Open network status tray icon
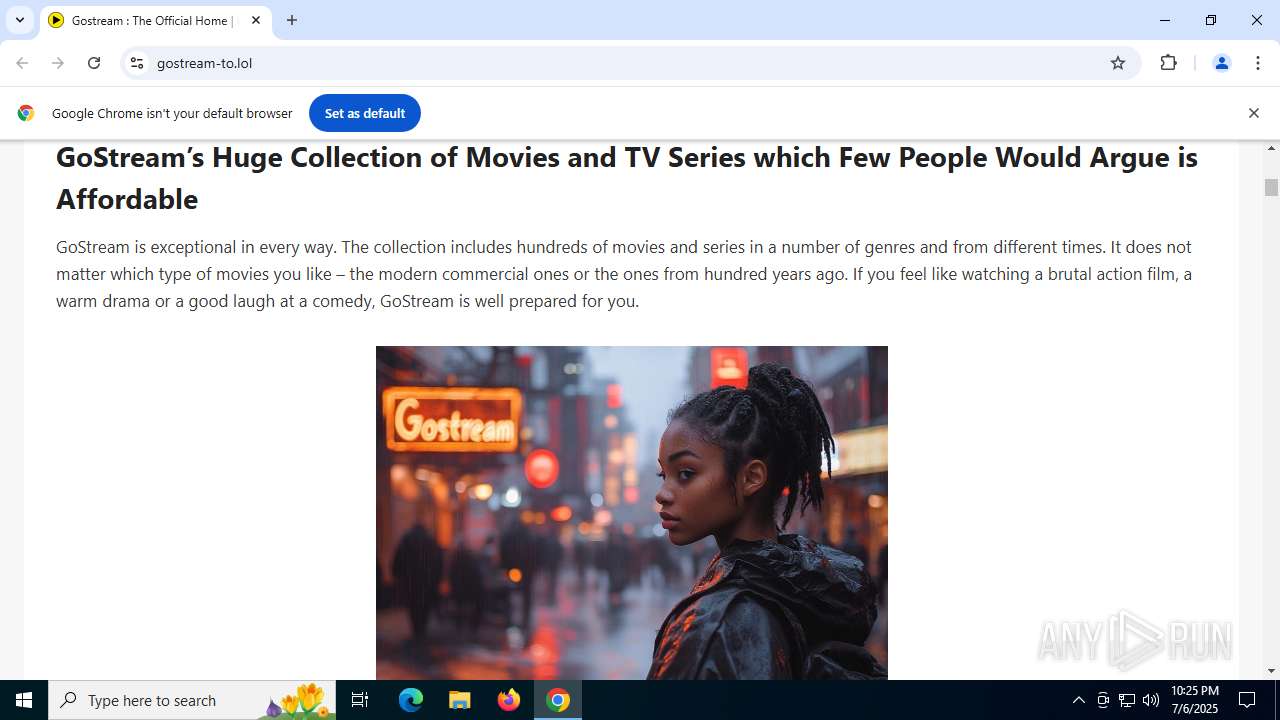Viewport: 1280px width, 720px height. click(1127, 700)
